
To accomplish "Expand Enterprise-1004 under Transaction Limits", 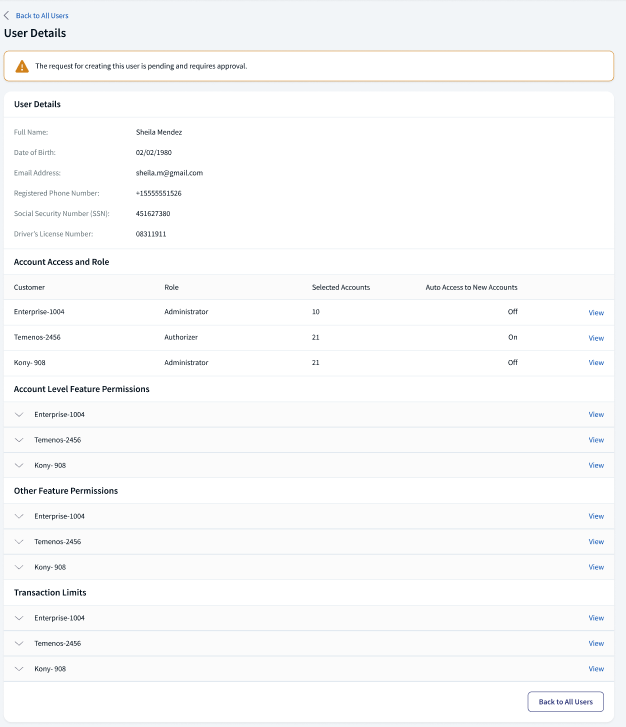I will [19, 618].
